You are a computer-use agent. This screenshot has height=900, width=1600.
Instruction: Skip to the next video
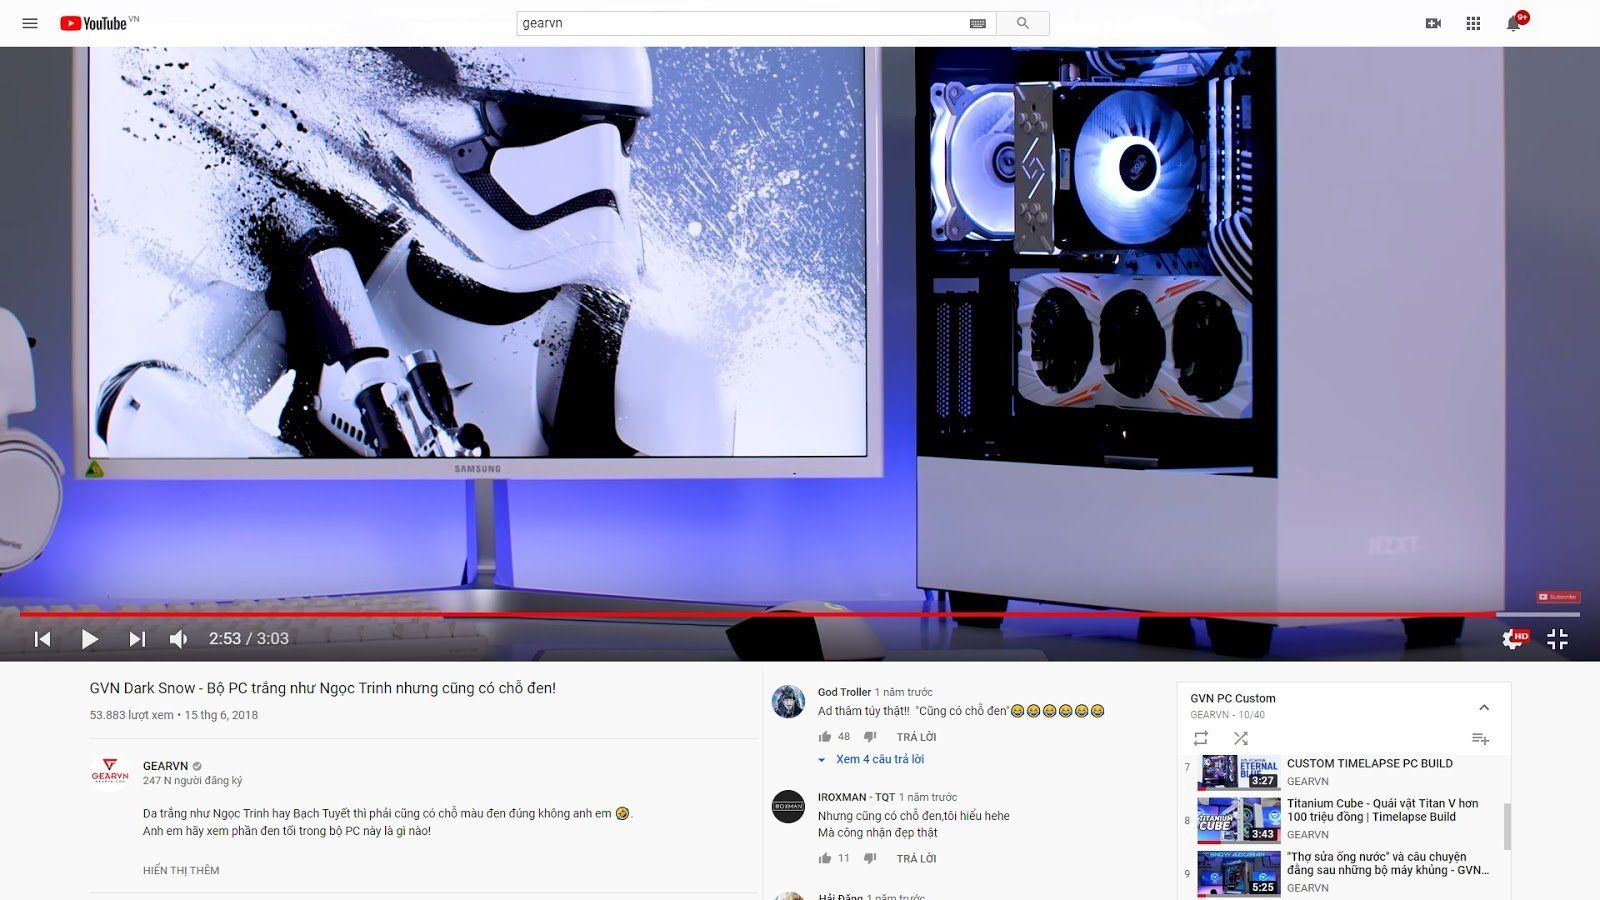coord(136,638)
